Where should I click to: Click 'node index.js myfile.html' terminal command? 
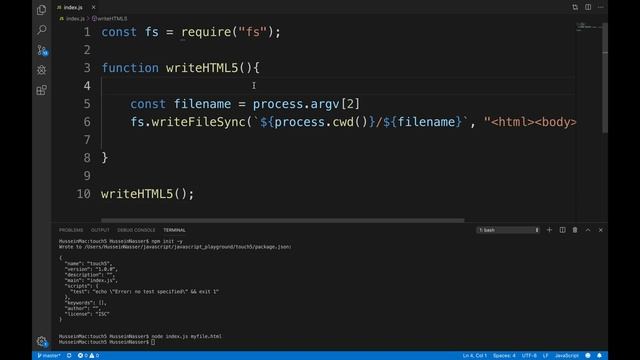(x=187, y=336)
